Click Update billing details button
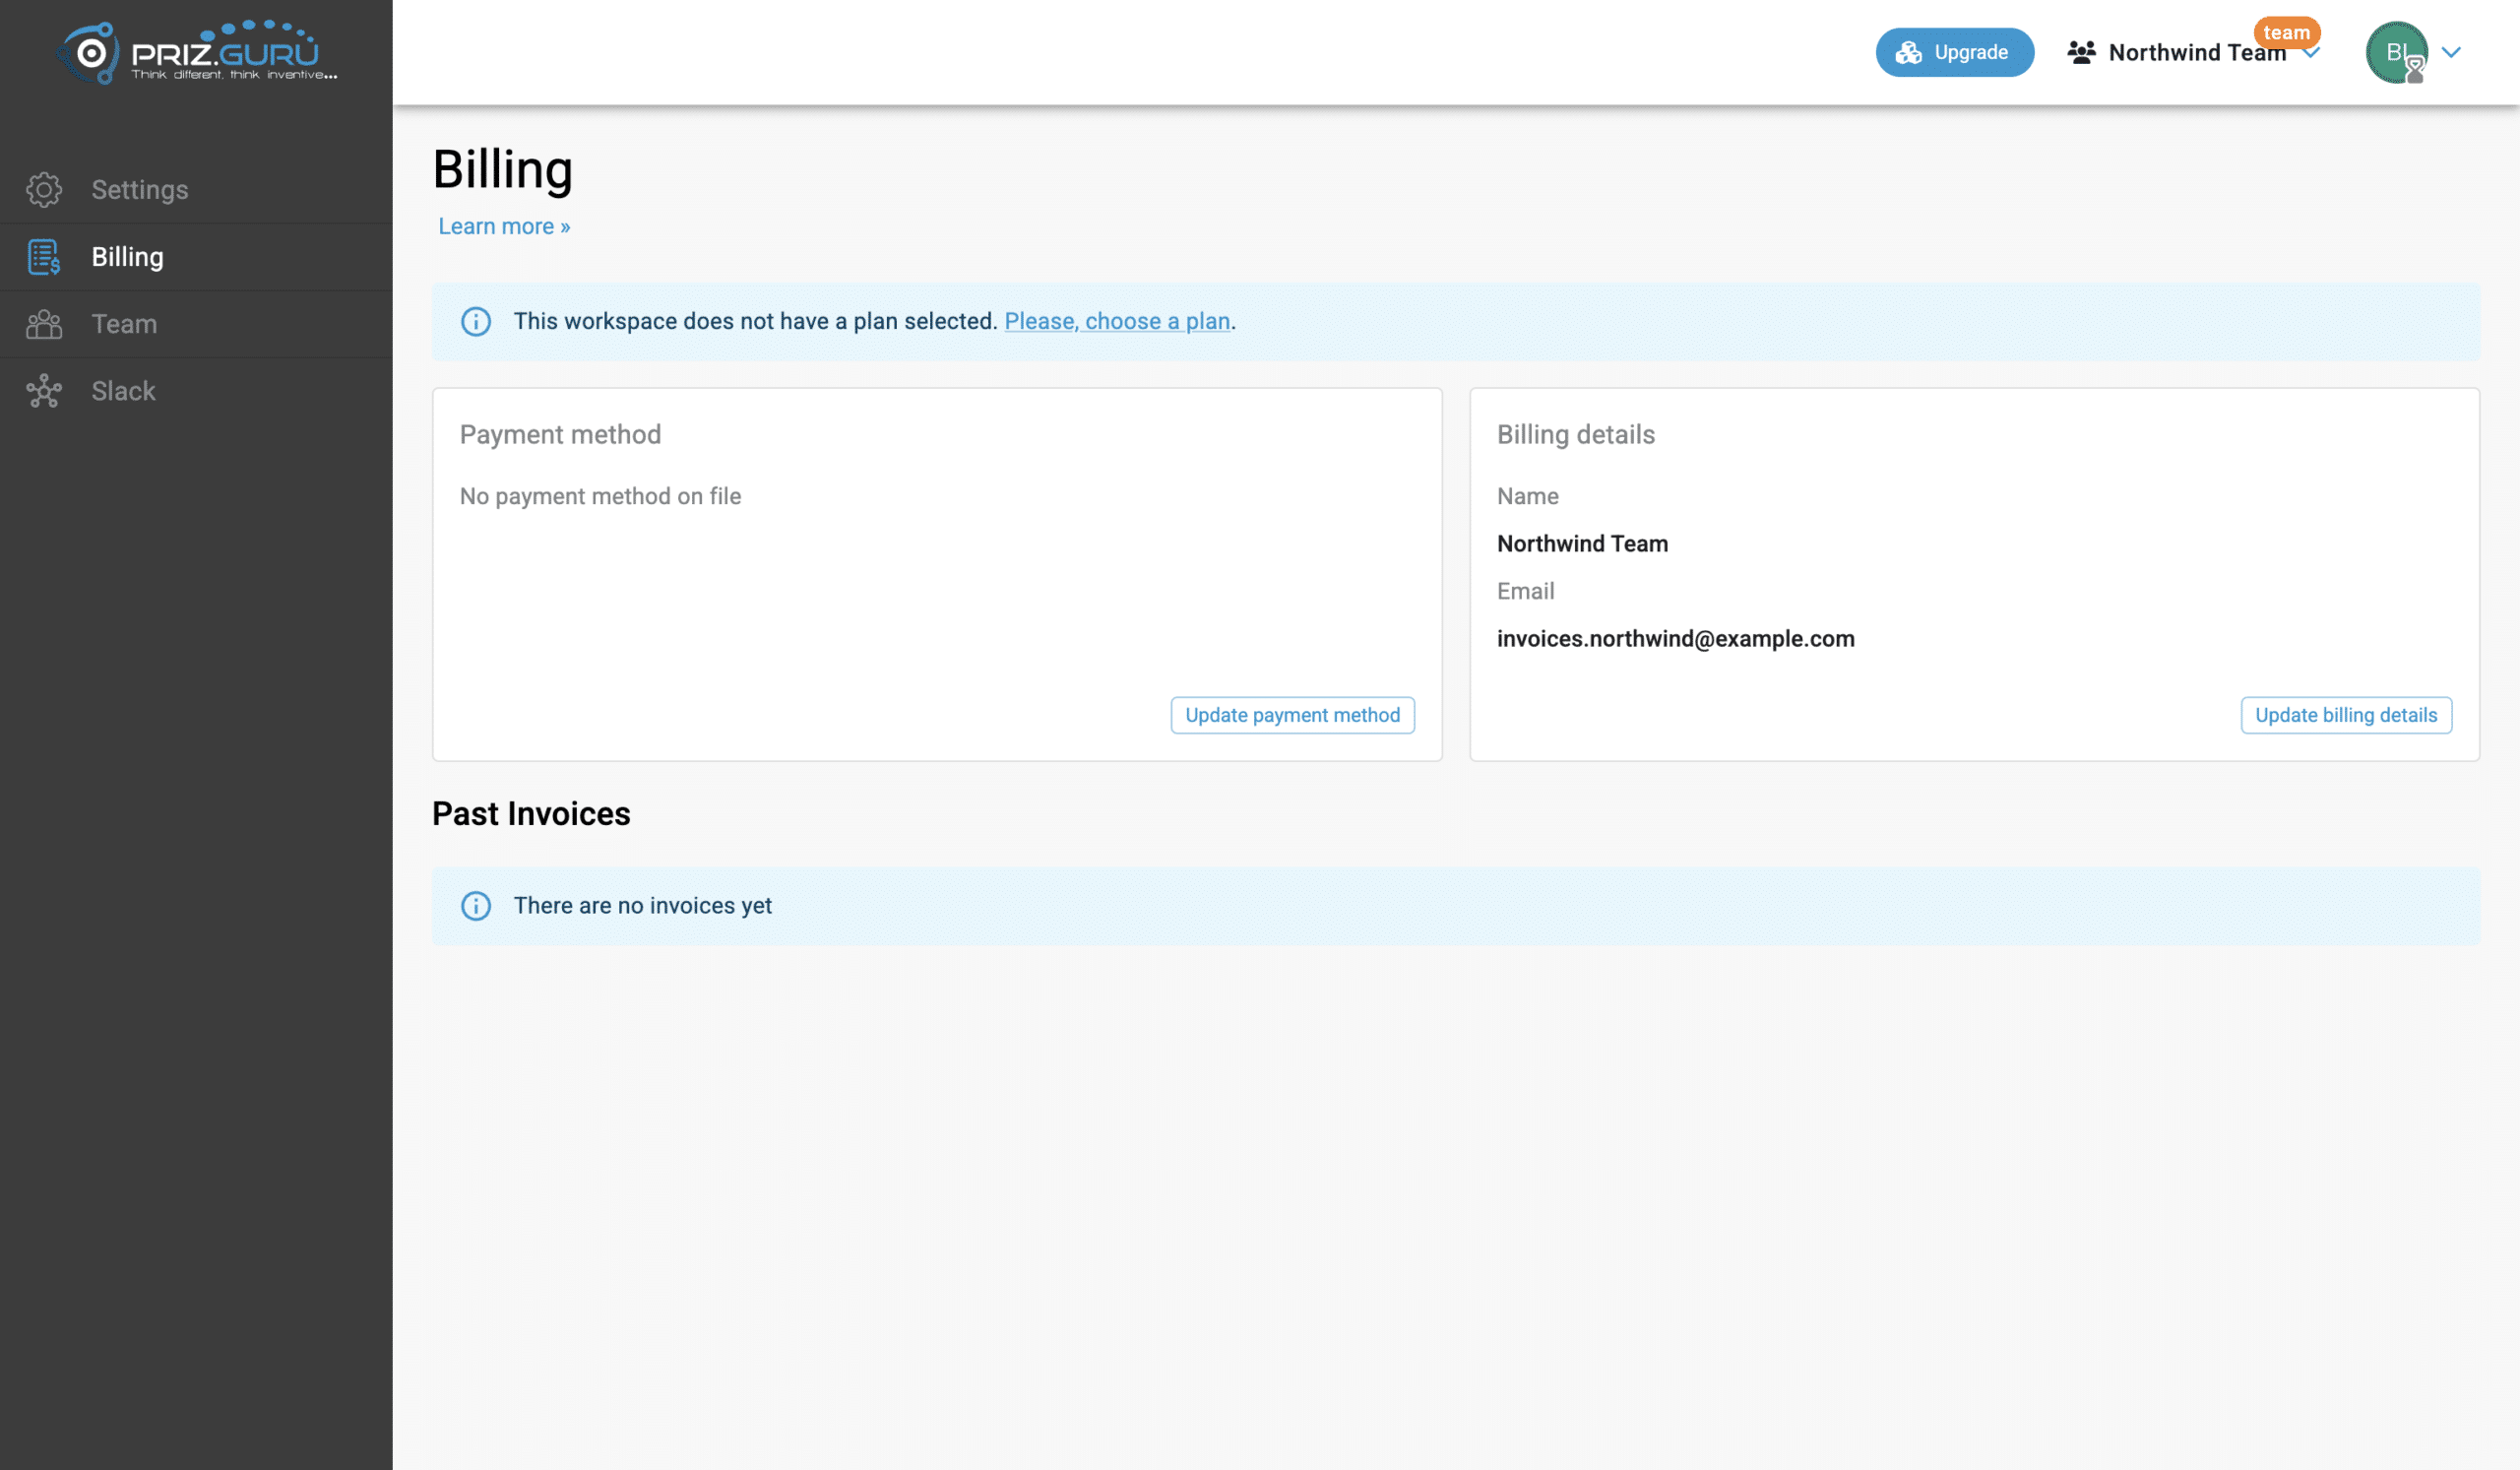This screenshot has width=2520, height=1470. pyautogui.click(x=2345, y=715)
